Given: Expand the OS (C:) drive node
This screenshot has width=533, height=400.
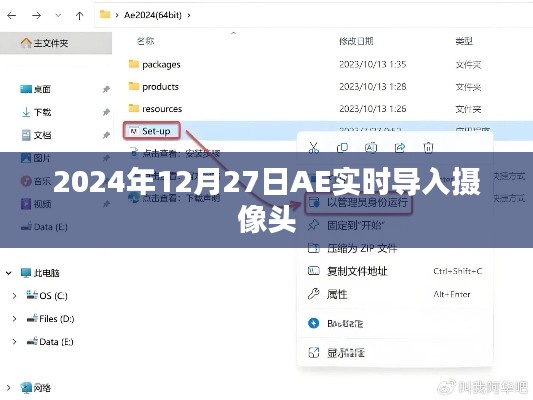Looking at the screenshot, I should (x=14, y=296).
